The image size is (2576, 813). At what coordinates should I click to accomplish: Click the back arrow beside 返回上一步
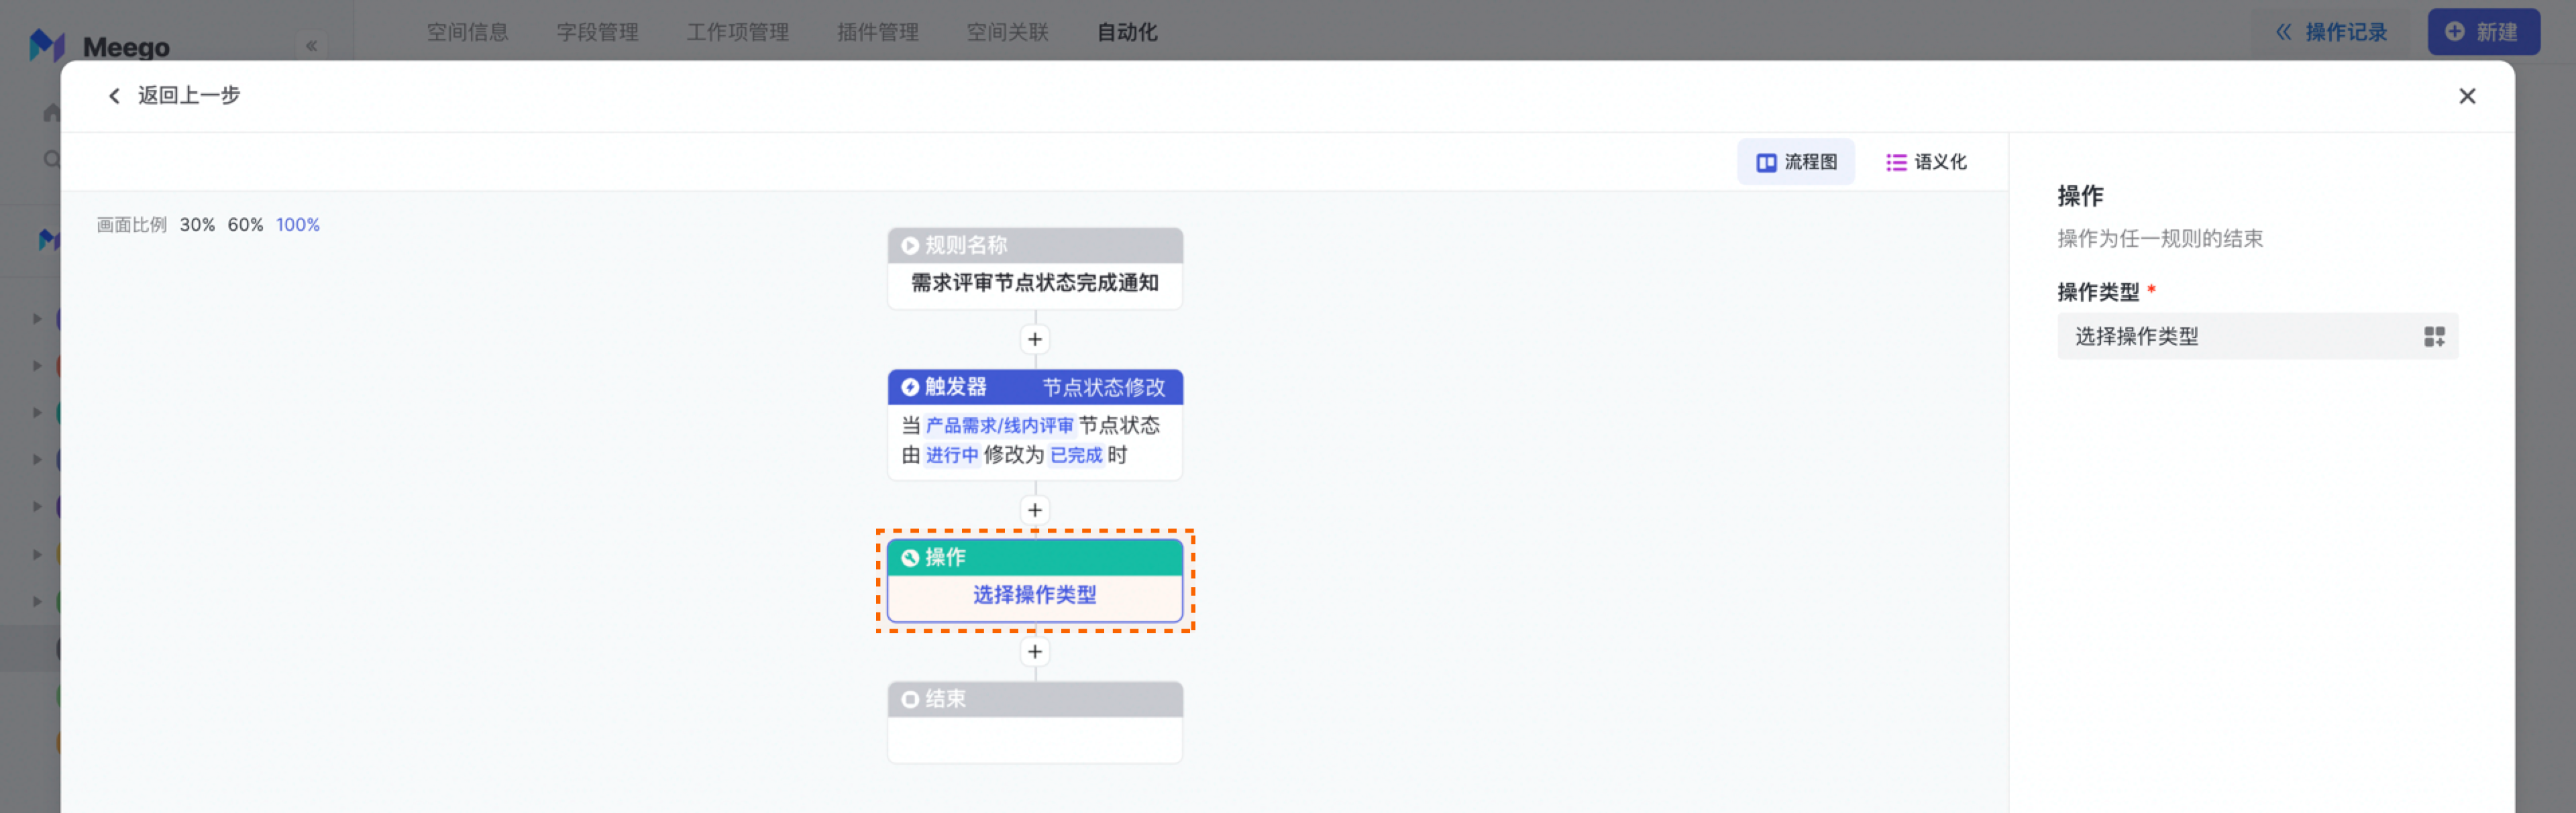coord(114,96)
